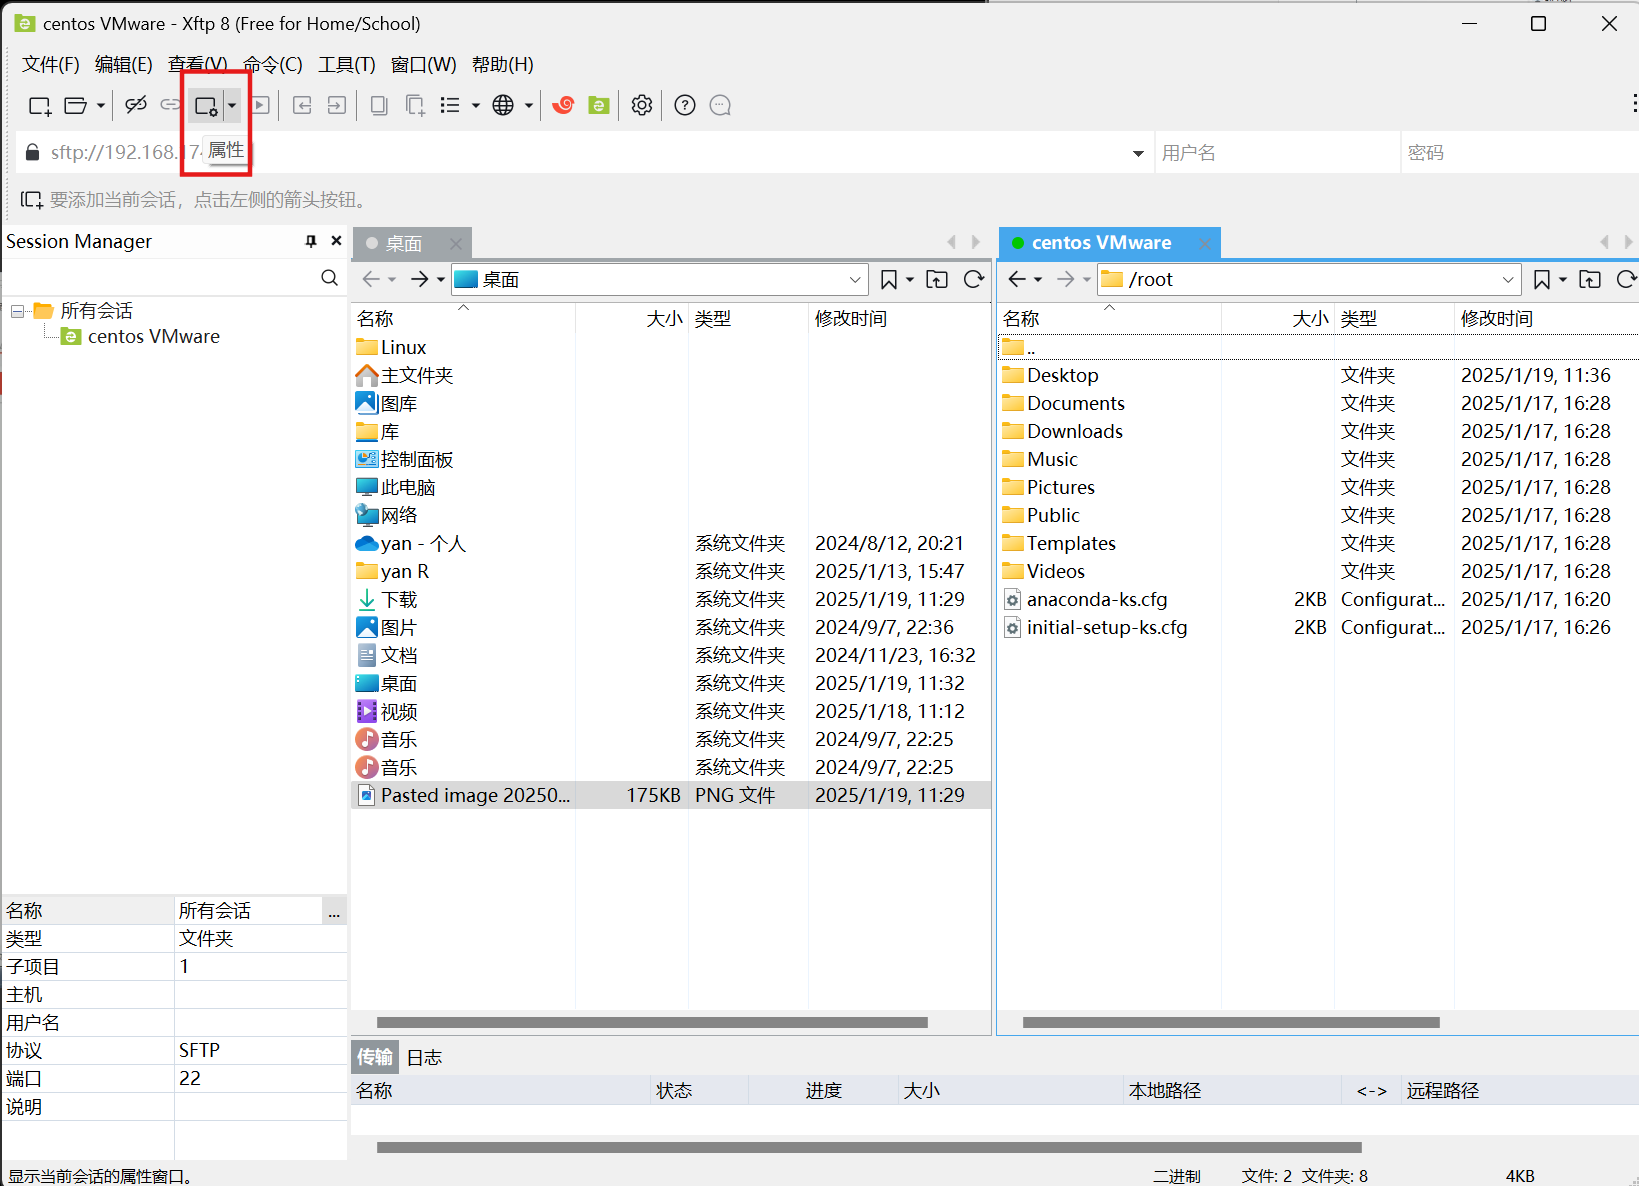Click the Disconnect broken-link icon

(136, 105)
